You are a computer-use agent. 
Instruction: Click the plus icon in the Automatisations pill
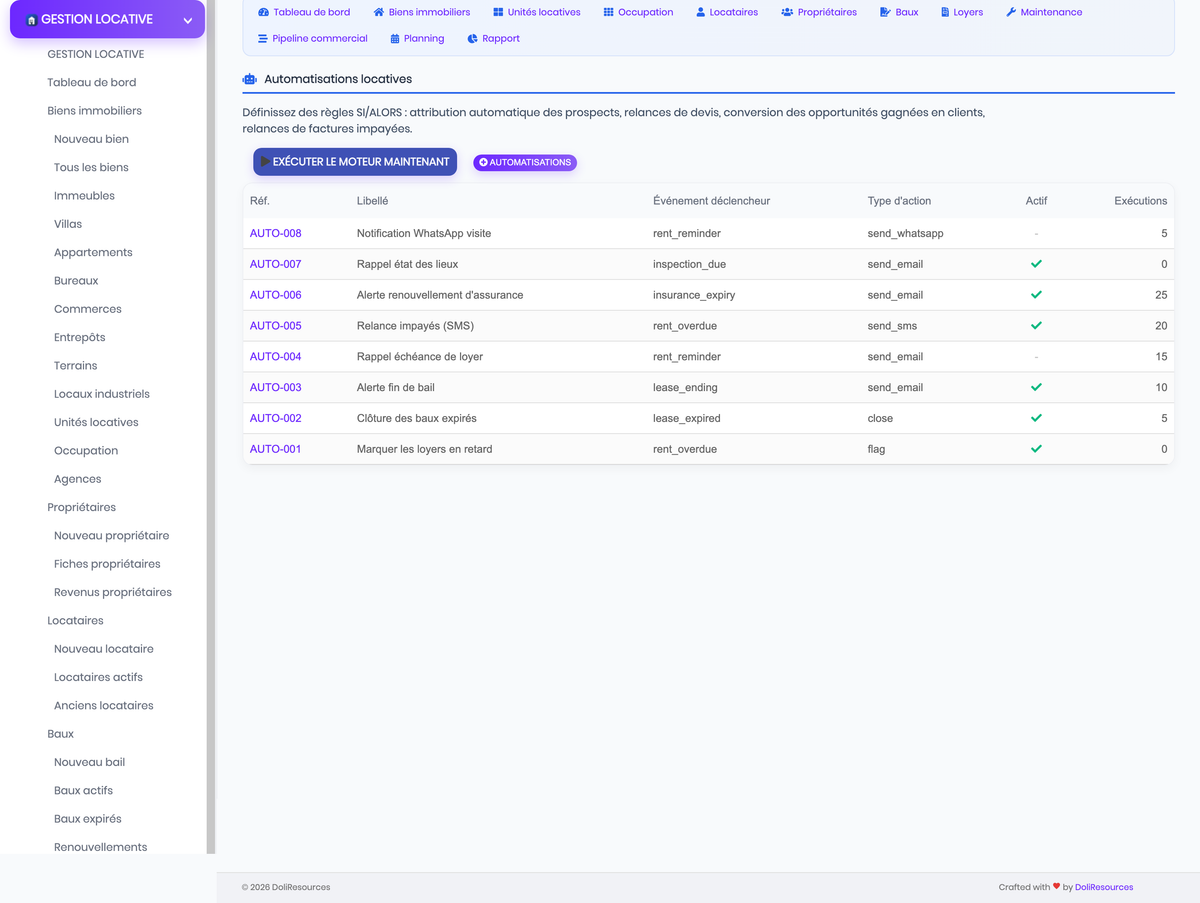(483, 162)
